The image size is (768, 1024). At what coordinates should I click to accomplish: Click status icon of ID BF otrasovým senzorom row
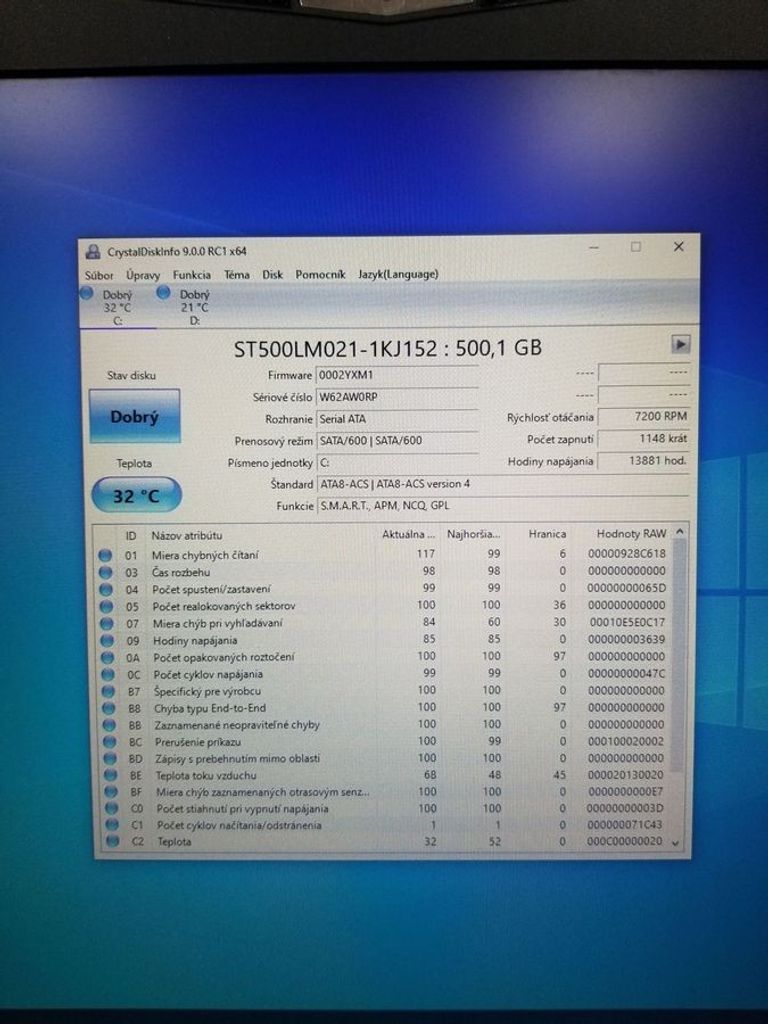(111, 792)
